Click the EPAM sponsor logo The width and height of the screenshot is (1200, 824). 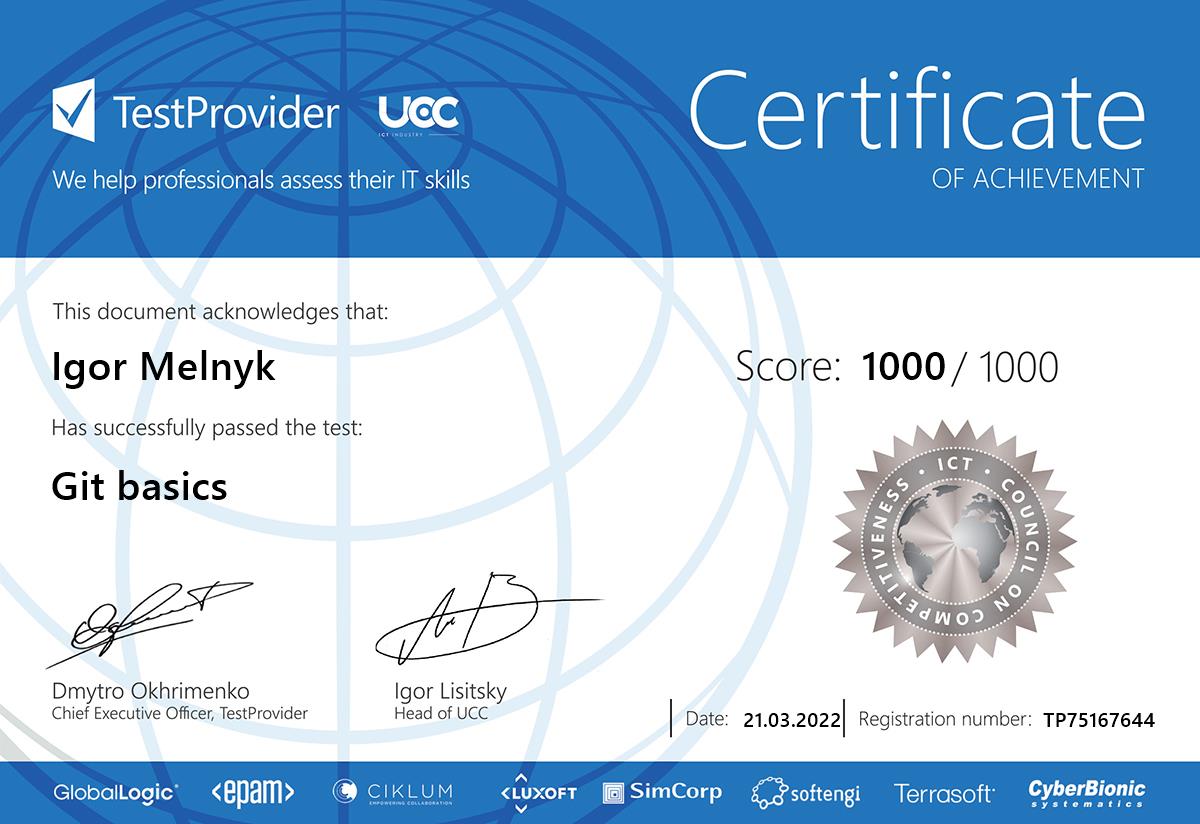point(253,793)
